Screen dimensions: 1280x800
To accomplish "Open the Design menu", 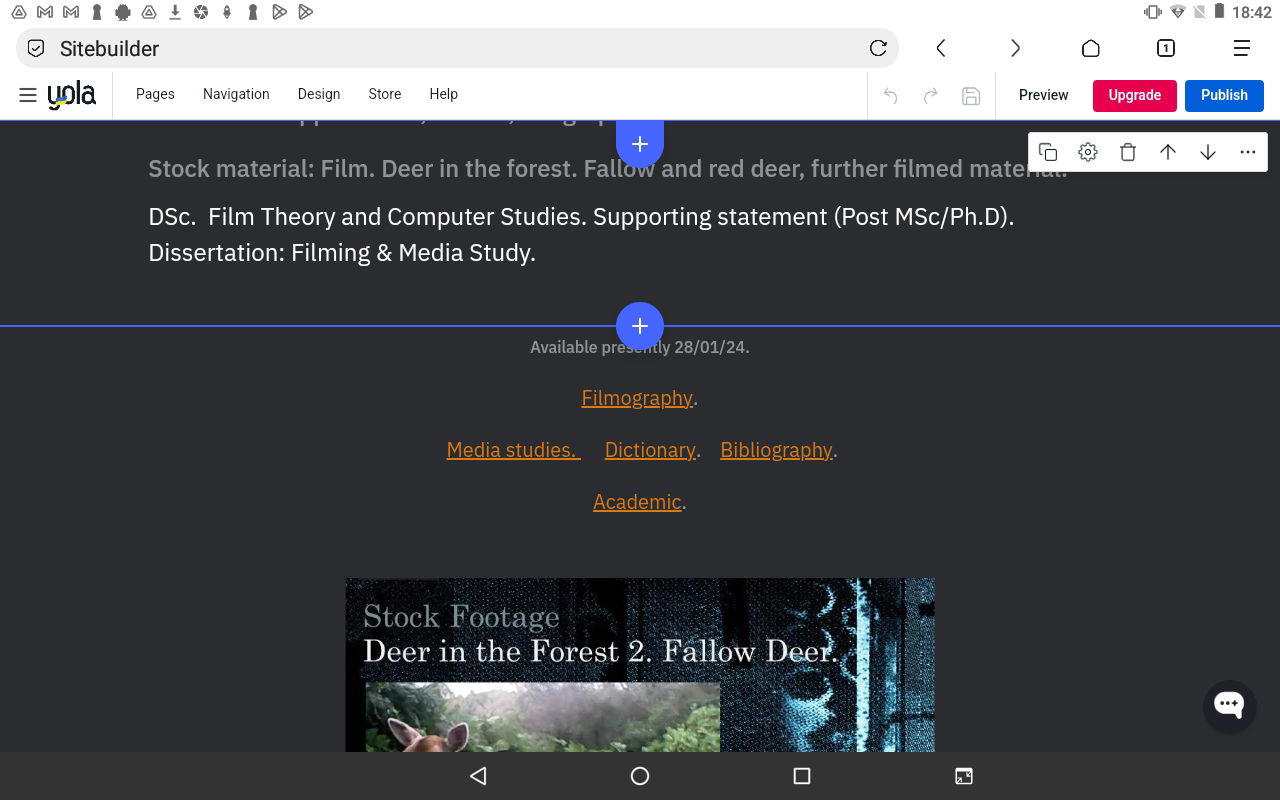I will point(319,94).
